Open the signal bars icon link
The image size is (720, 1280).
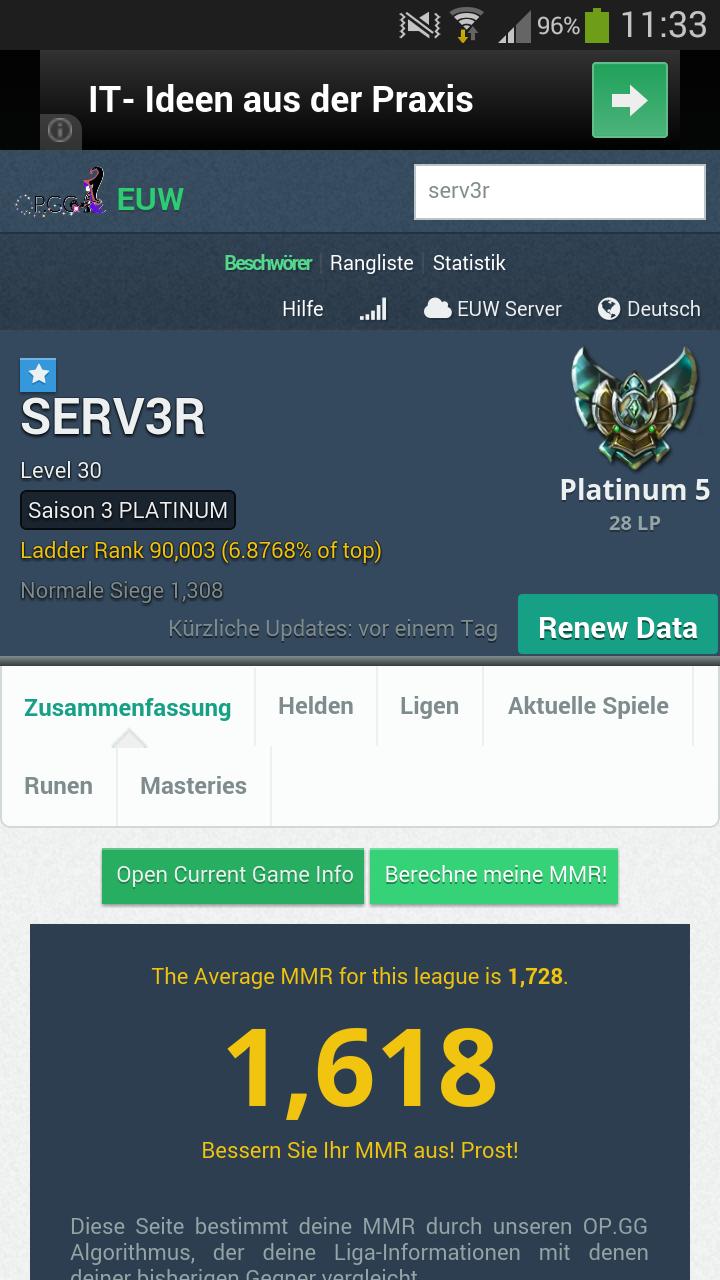tap(373, 309)
